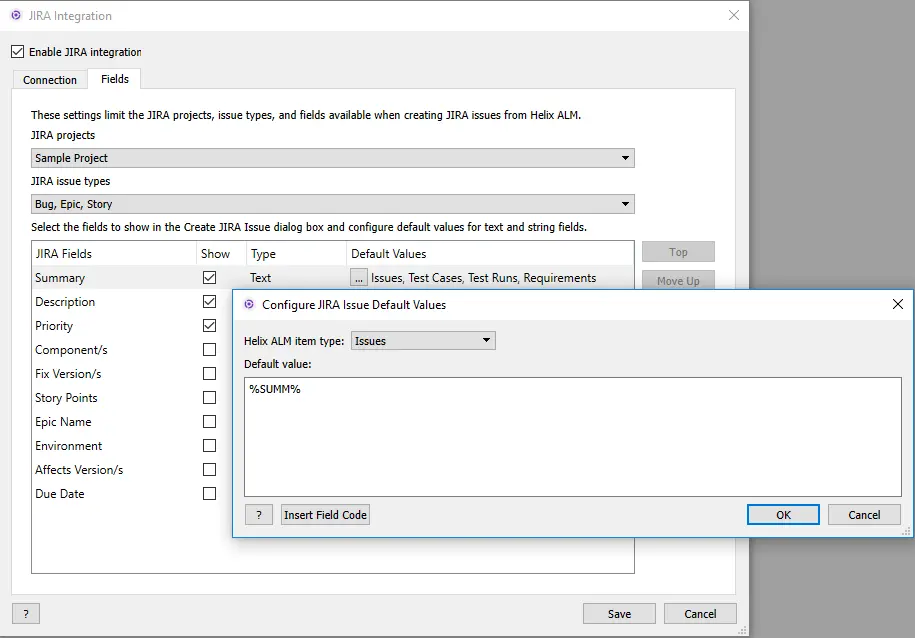Viewport: 915px width, 638px height.
Task: Close the JIRA Integration window
Action: [734, 15]
